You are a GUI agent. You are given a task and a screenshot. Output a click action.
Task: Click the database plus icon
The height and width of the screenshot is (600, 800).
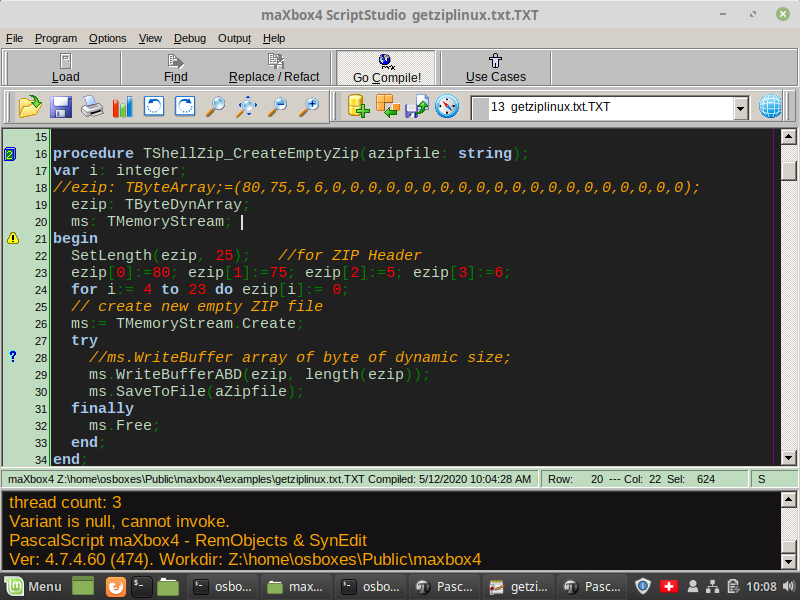[x=358, y=106]
